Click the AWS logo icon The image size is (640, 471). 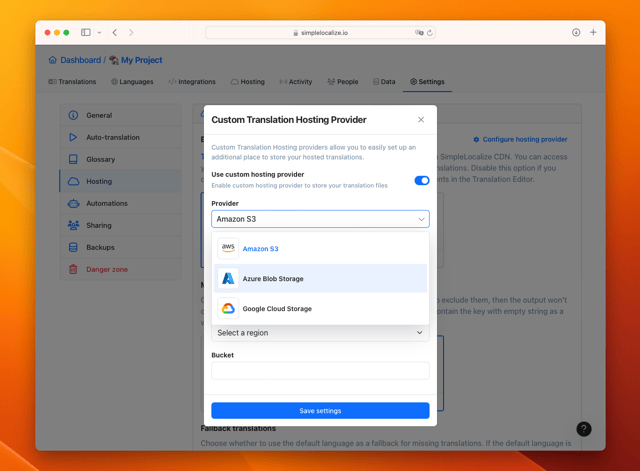[x=228, y=248]
